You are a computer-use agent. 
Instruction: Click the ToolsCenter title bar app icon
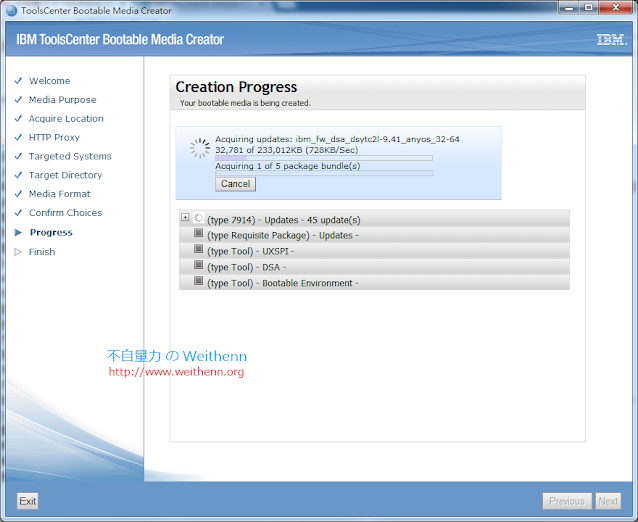(12, 11)
